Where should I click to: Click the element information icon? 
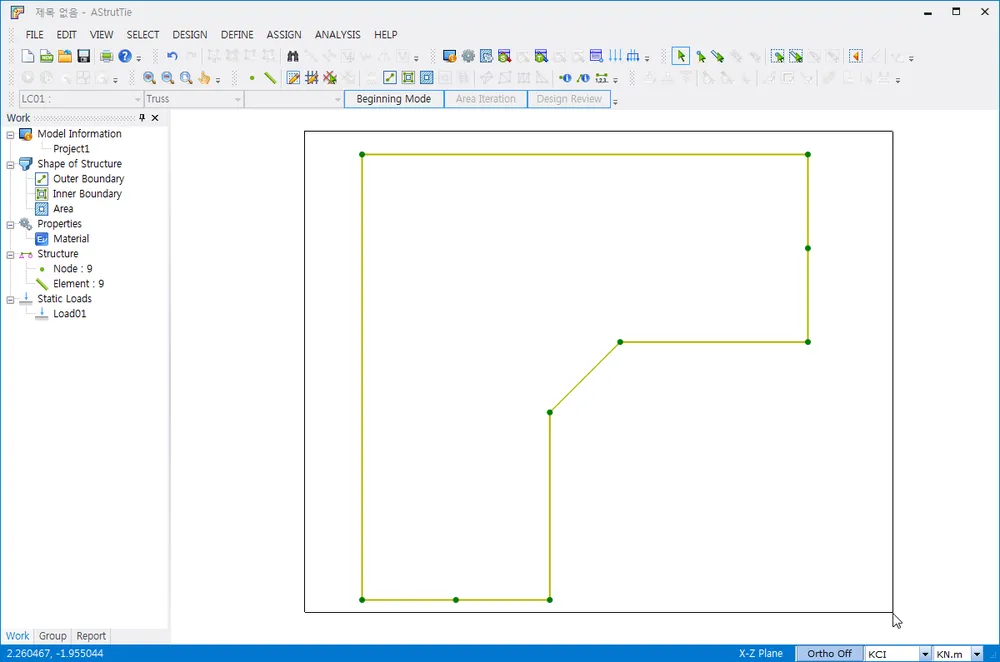(583, 78)
